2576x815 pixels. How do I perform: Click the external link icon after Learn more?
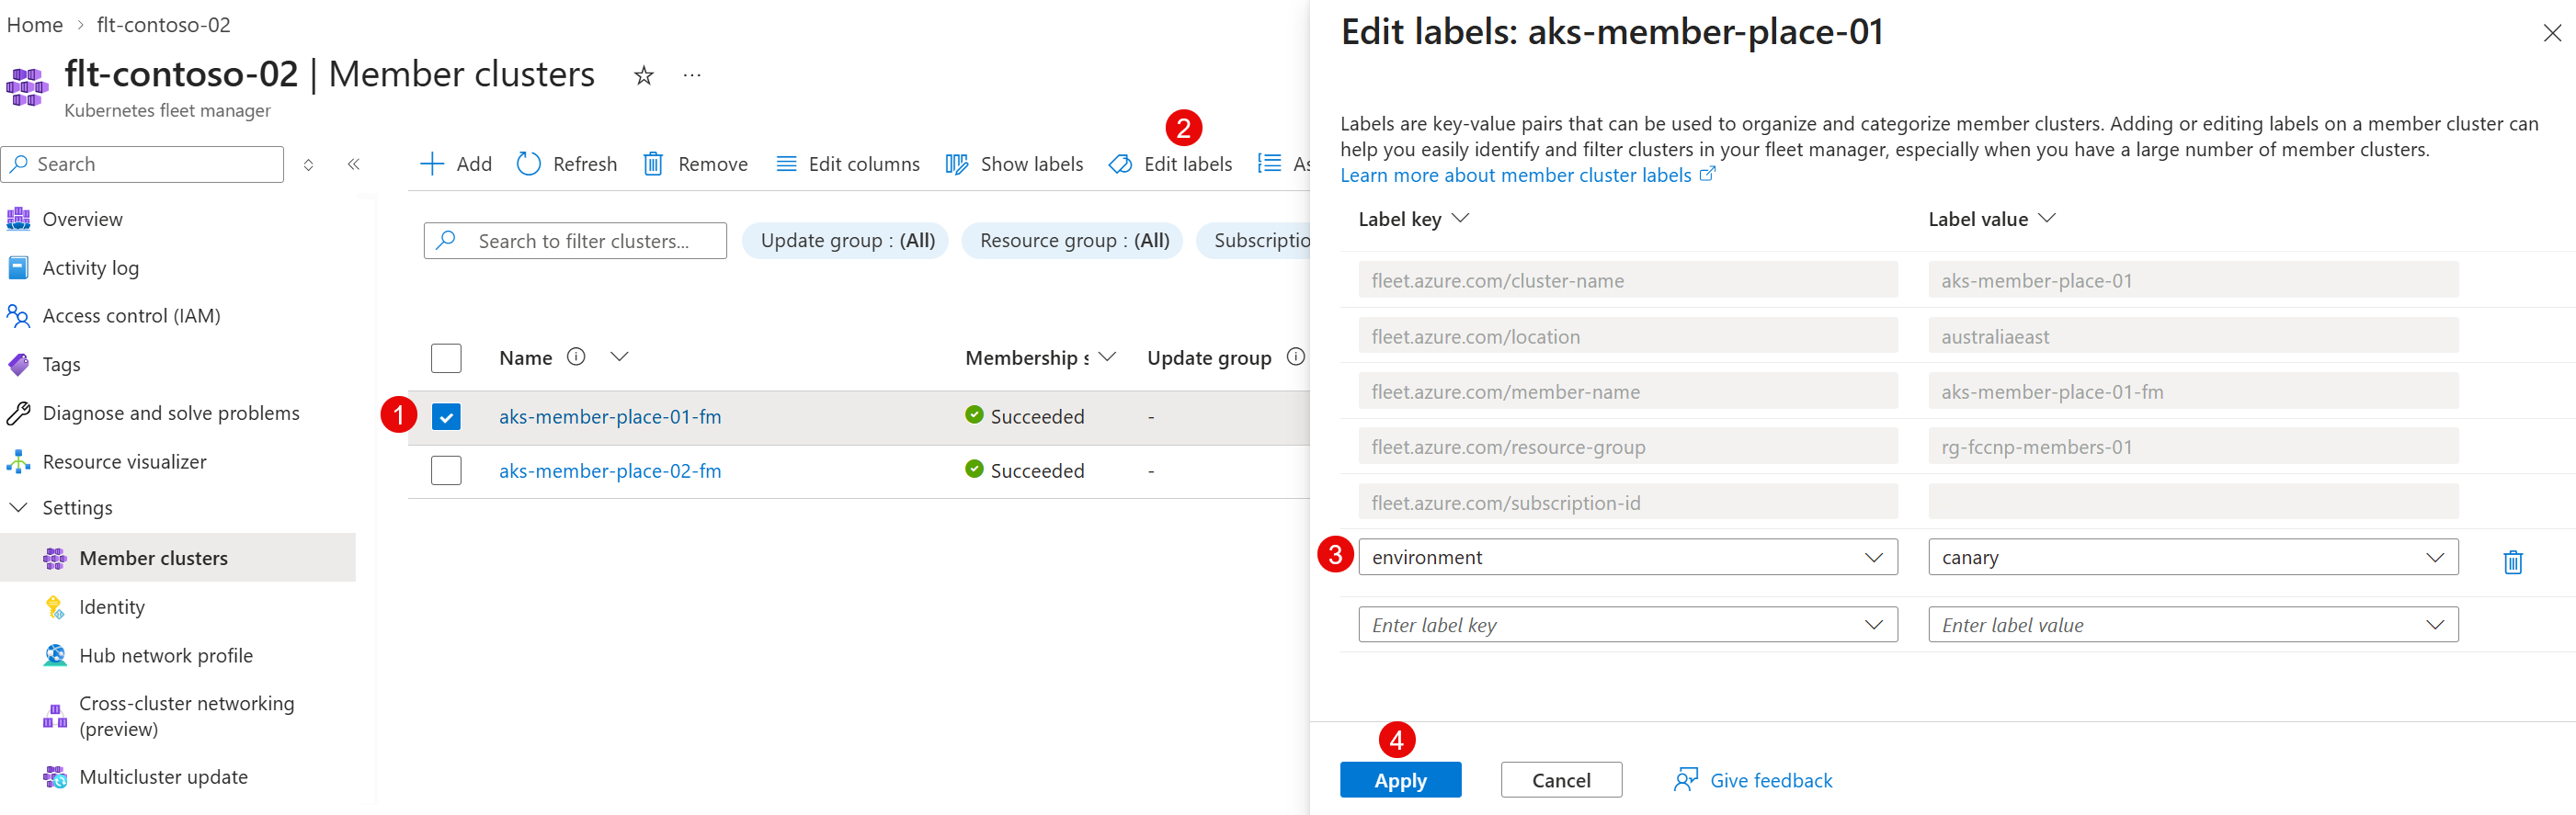point(1708,174)
